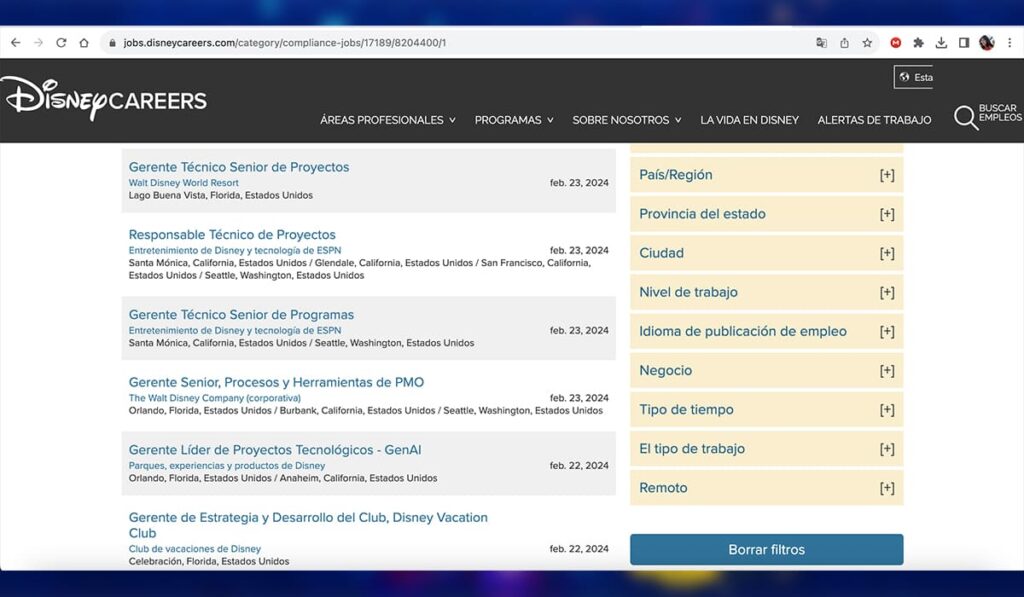The width and height of the screenshot is (1024, 597).
Task: Click Lago Buena Vista, Florida location text
Action: click(221, 195)
